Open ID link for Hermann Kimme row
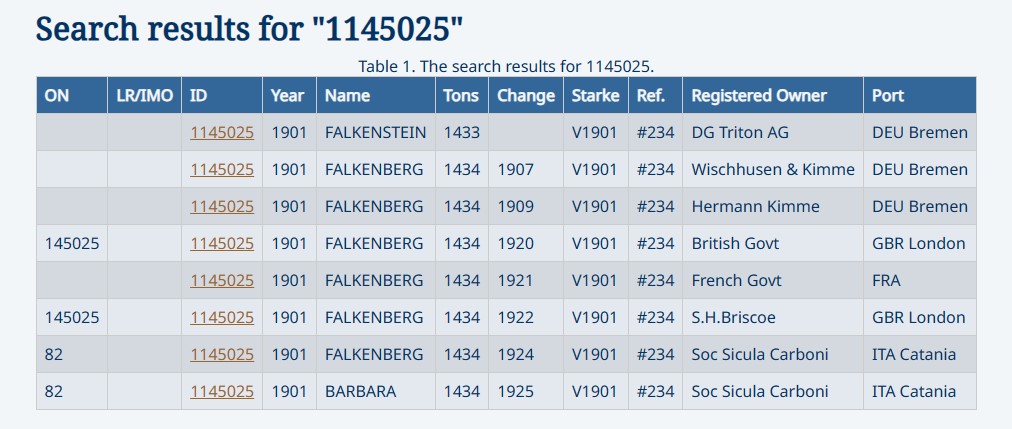 222,206
